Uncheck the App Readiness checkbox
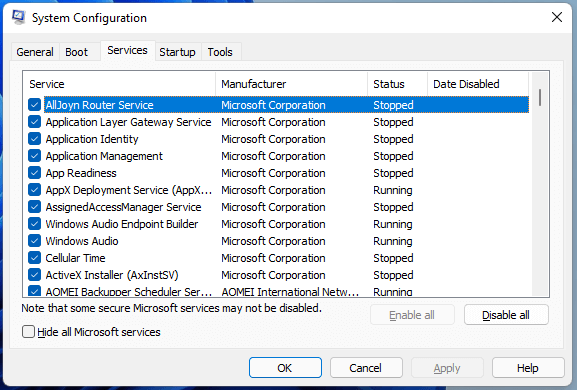The width and height of the screenshot is (577, 390). [x=35, y=173]
